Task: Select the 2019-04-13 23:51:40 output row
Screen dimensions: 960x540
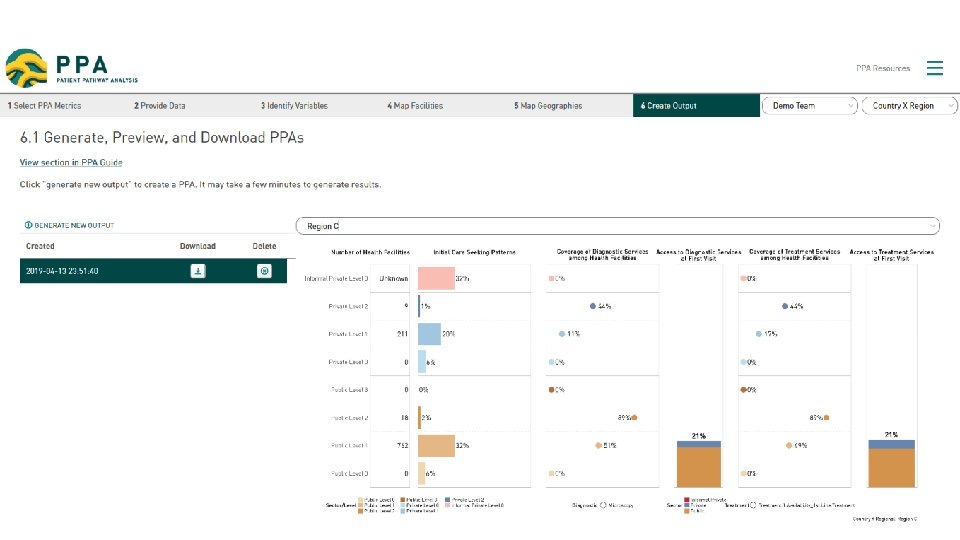Action: point(90,271)
